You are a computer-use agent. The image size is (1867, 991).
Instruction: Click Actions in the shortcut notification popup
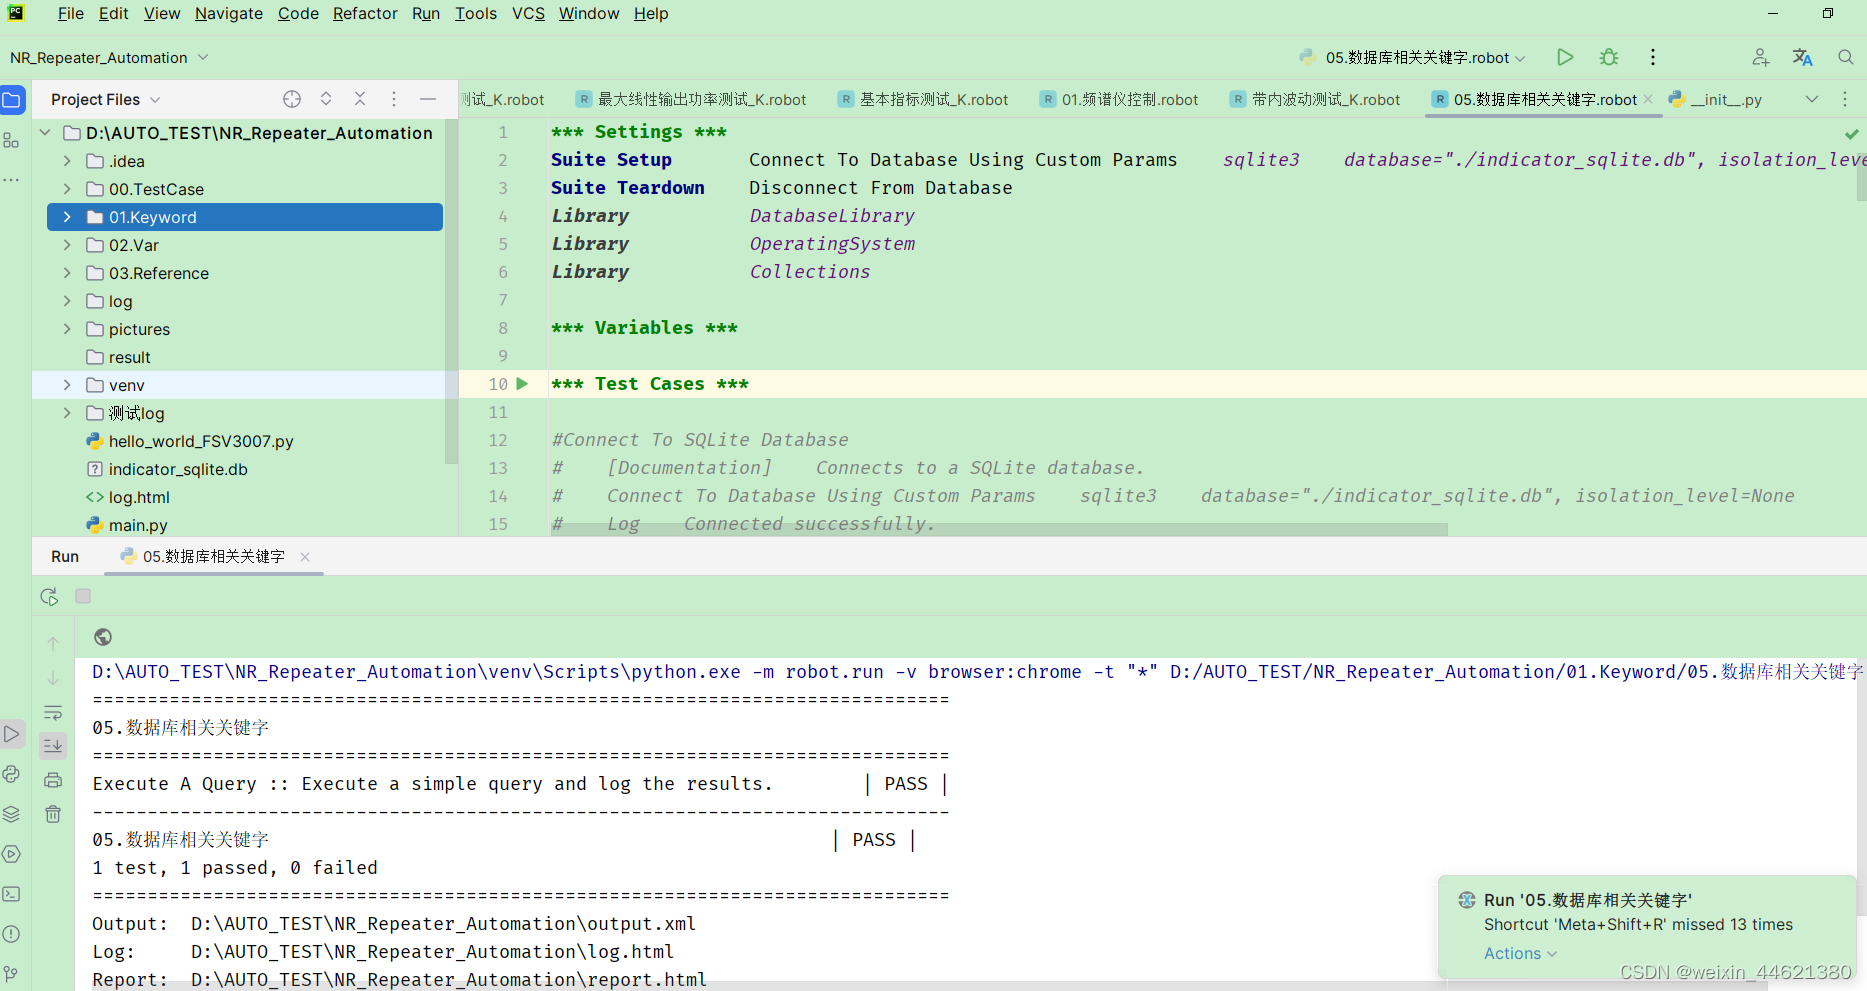tap(1513, 953)
